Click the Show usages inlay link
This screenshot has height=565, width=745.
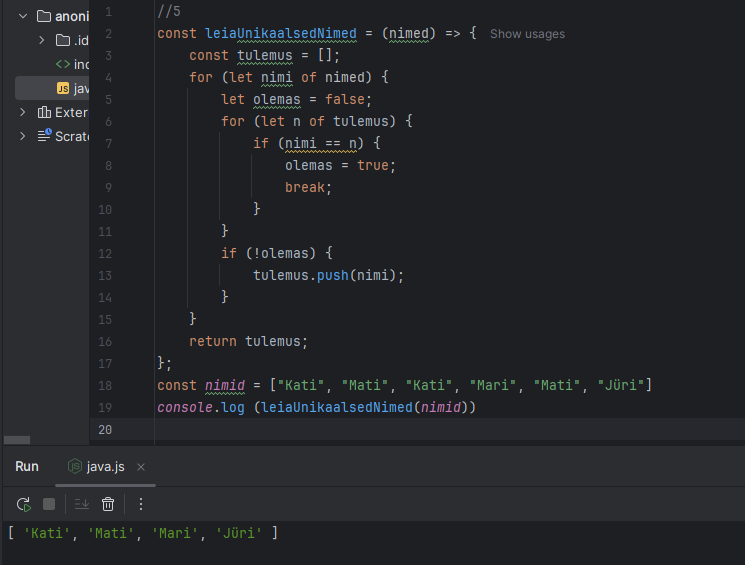pos(527,34)
